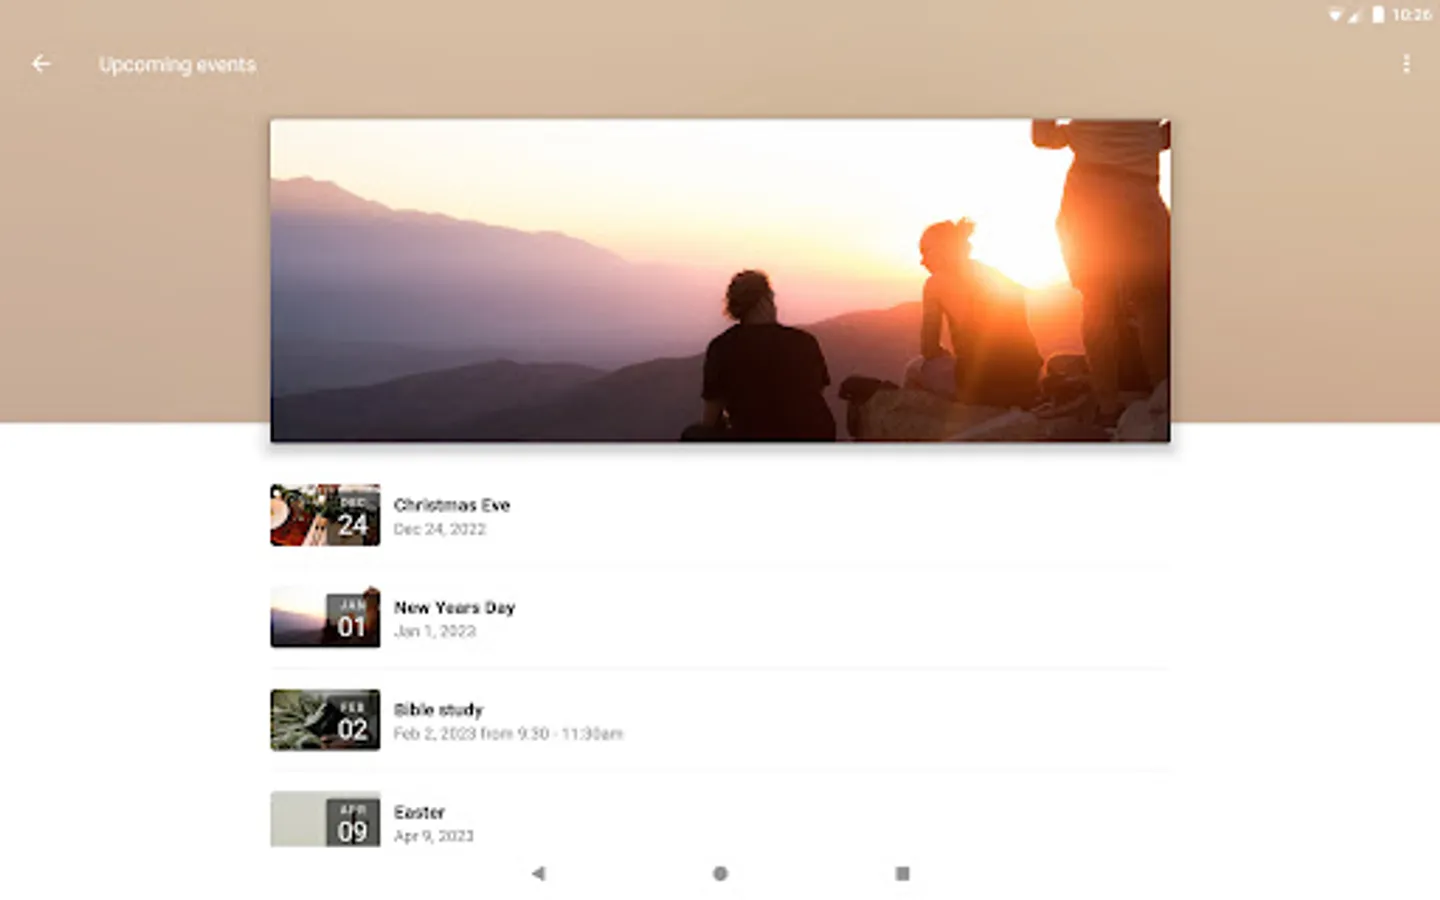Click the Feb 2, 2023 time text
Image resolution: width=1440 pixels, height=900 pixels.
click(508, 734)
